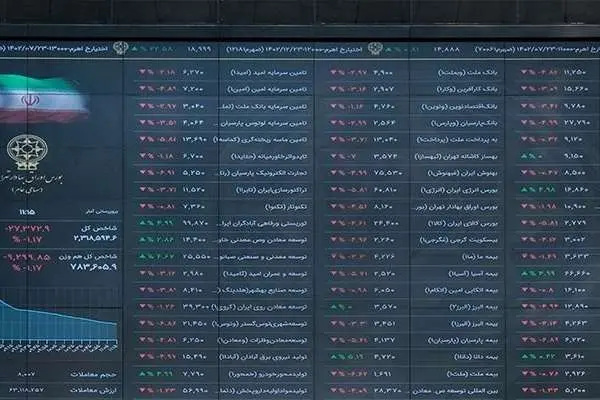The height and width of the screenshot is (400, 600).
Task: Click red down arrow in تامین سرمایه امید row
Action: [x=142, y=72]
